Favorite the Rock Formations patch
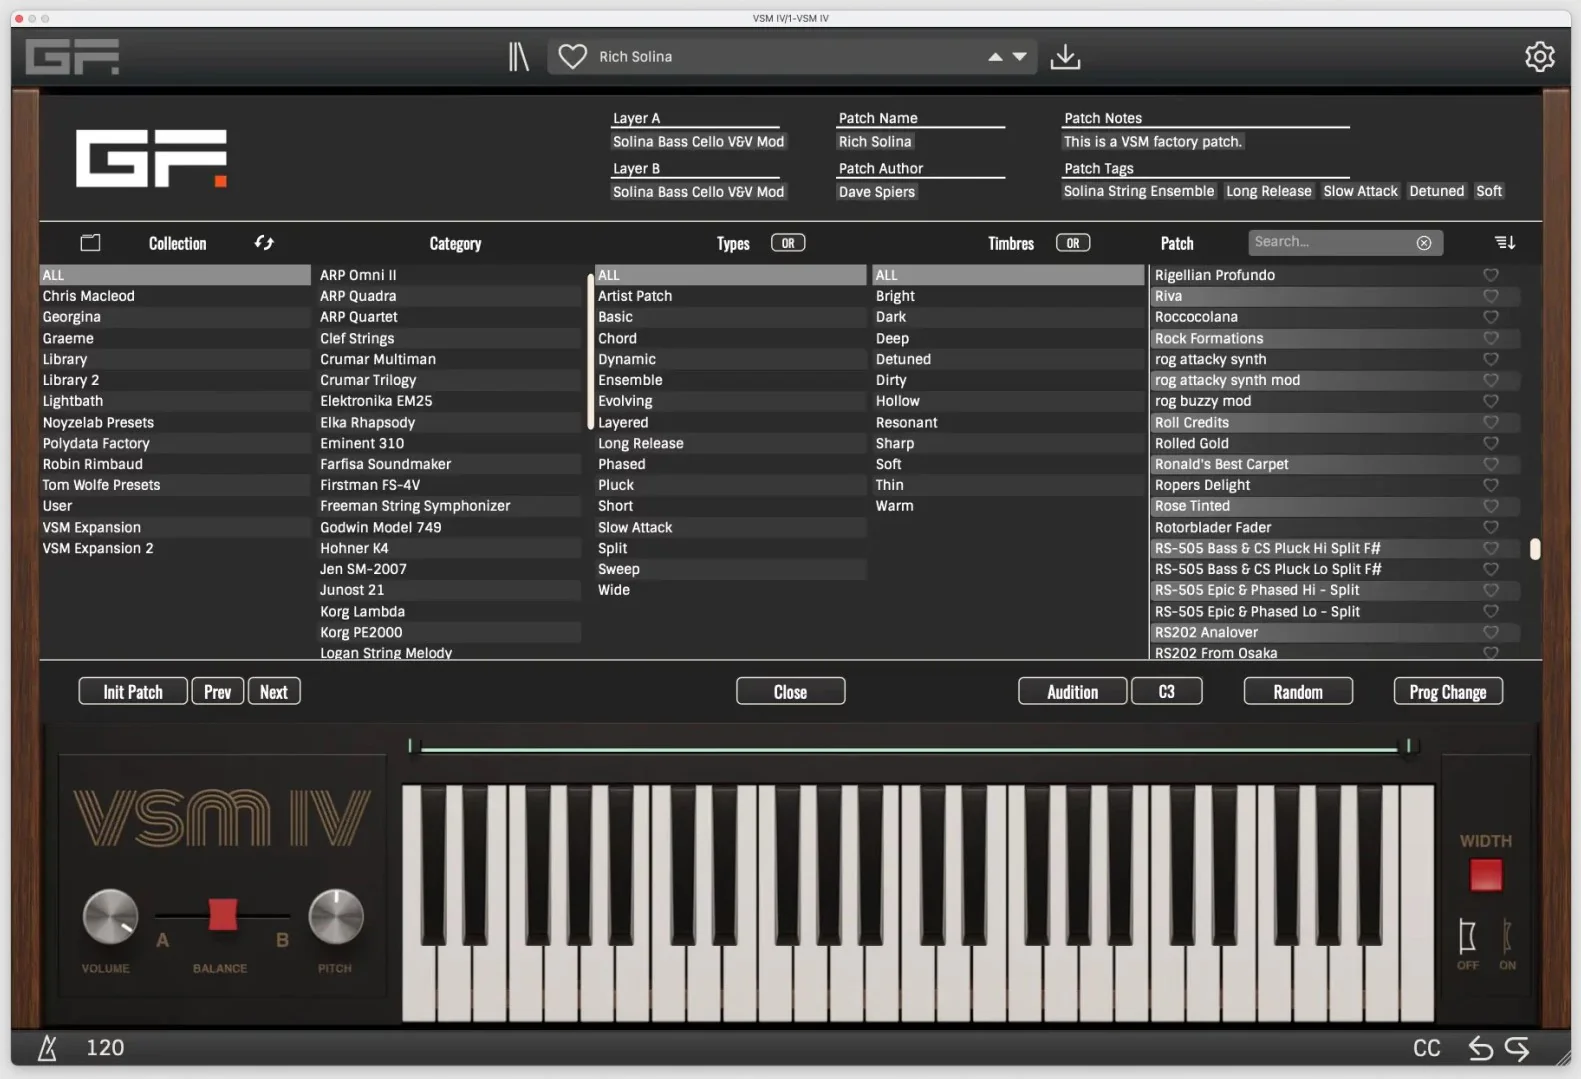Screen dimensions: 1581x1079 click(x=1490, y=338)
